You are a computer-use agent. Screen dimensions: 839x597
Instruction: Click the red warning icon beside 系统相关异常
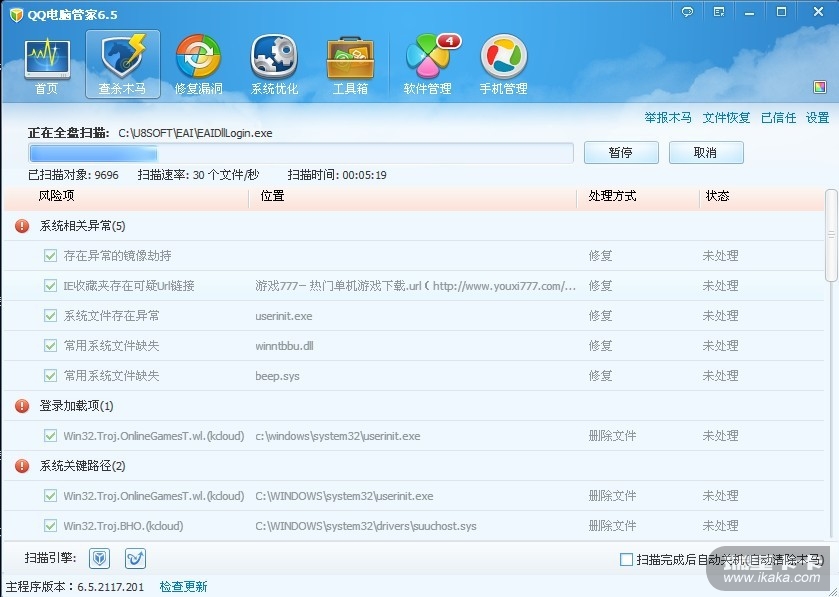point(22,226)
